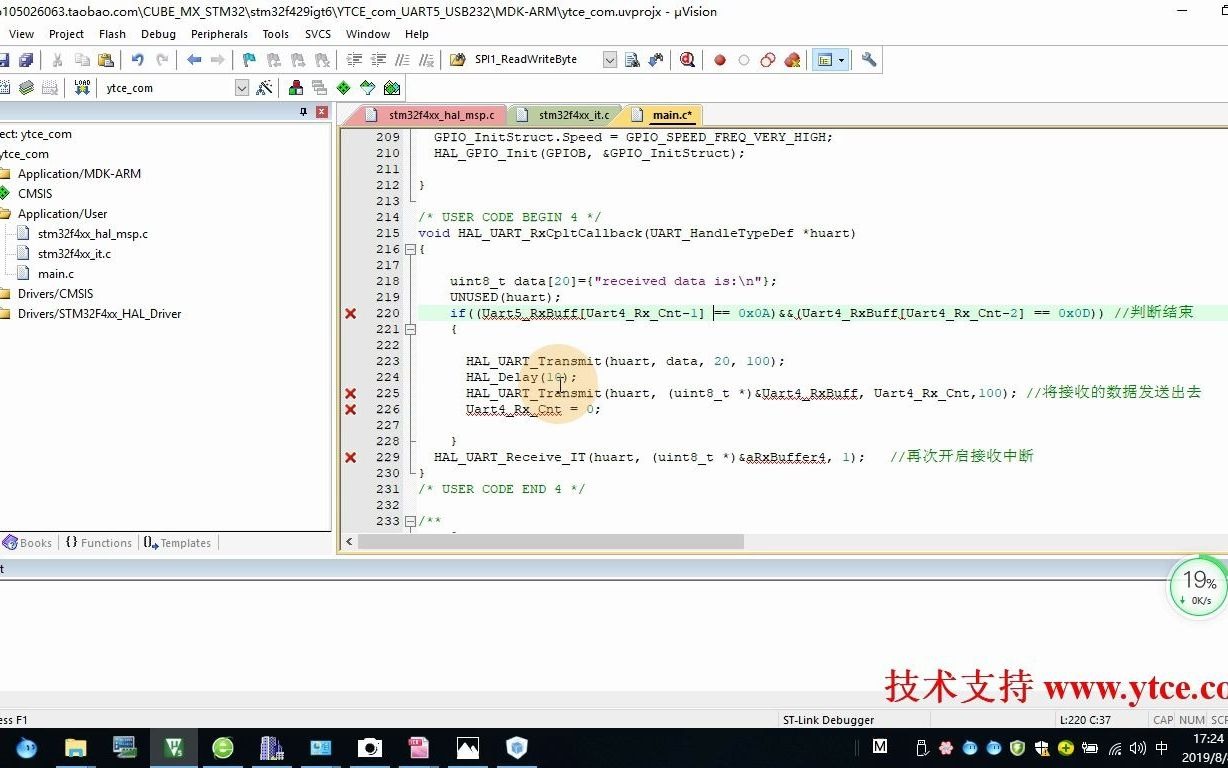Download code to flash memory
Screen dimensions: 1228x768
coord(81,87)
